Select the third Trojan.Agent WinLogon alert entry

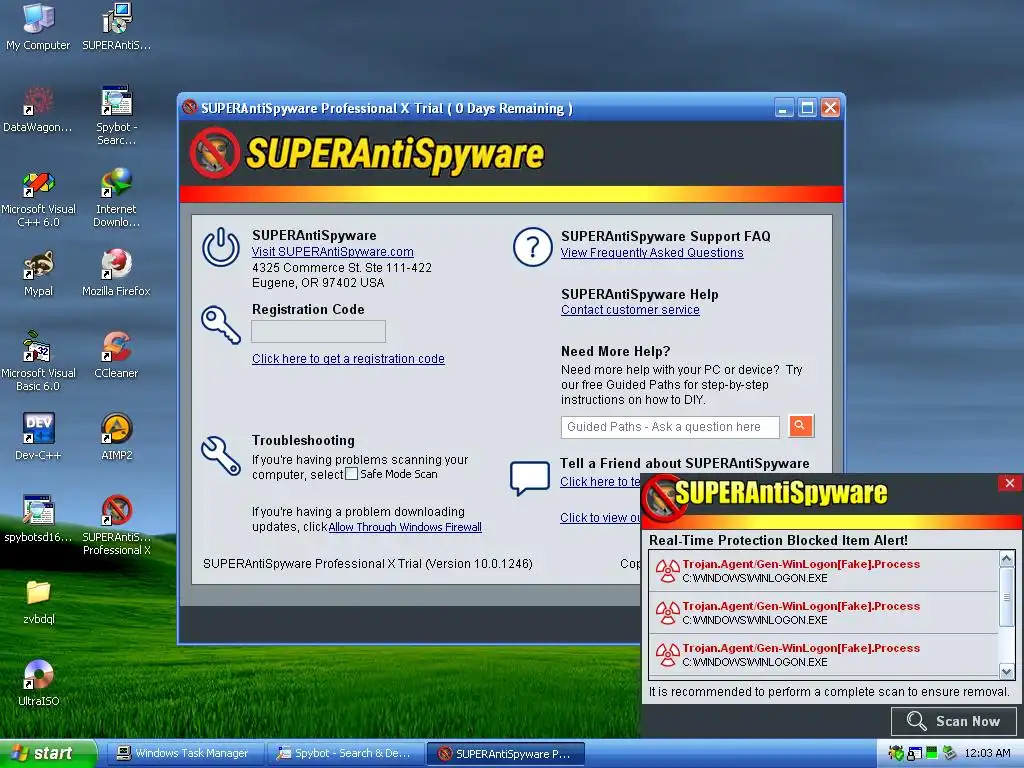tap(824, 655)
